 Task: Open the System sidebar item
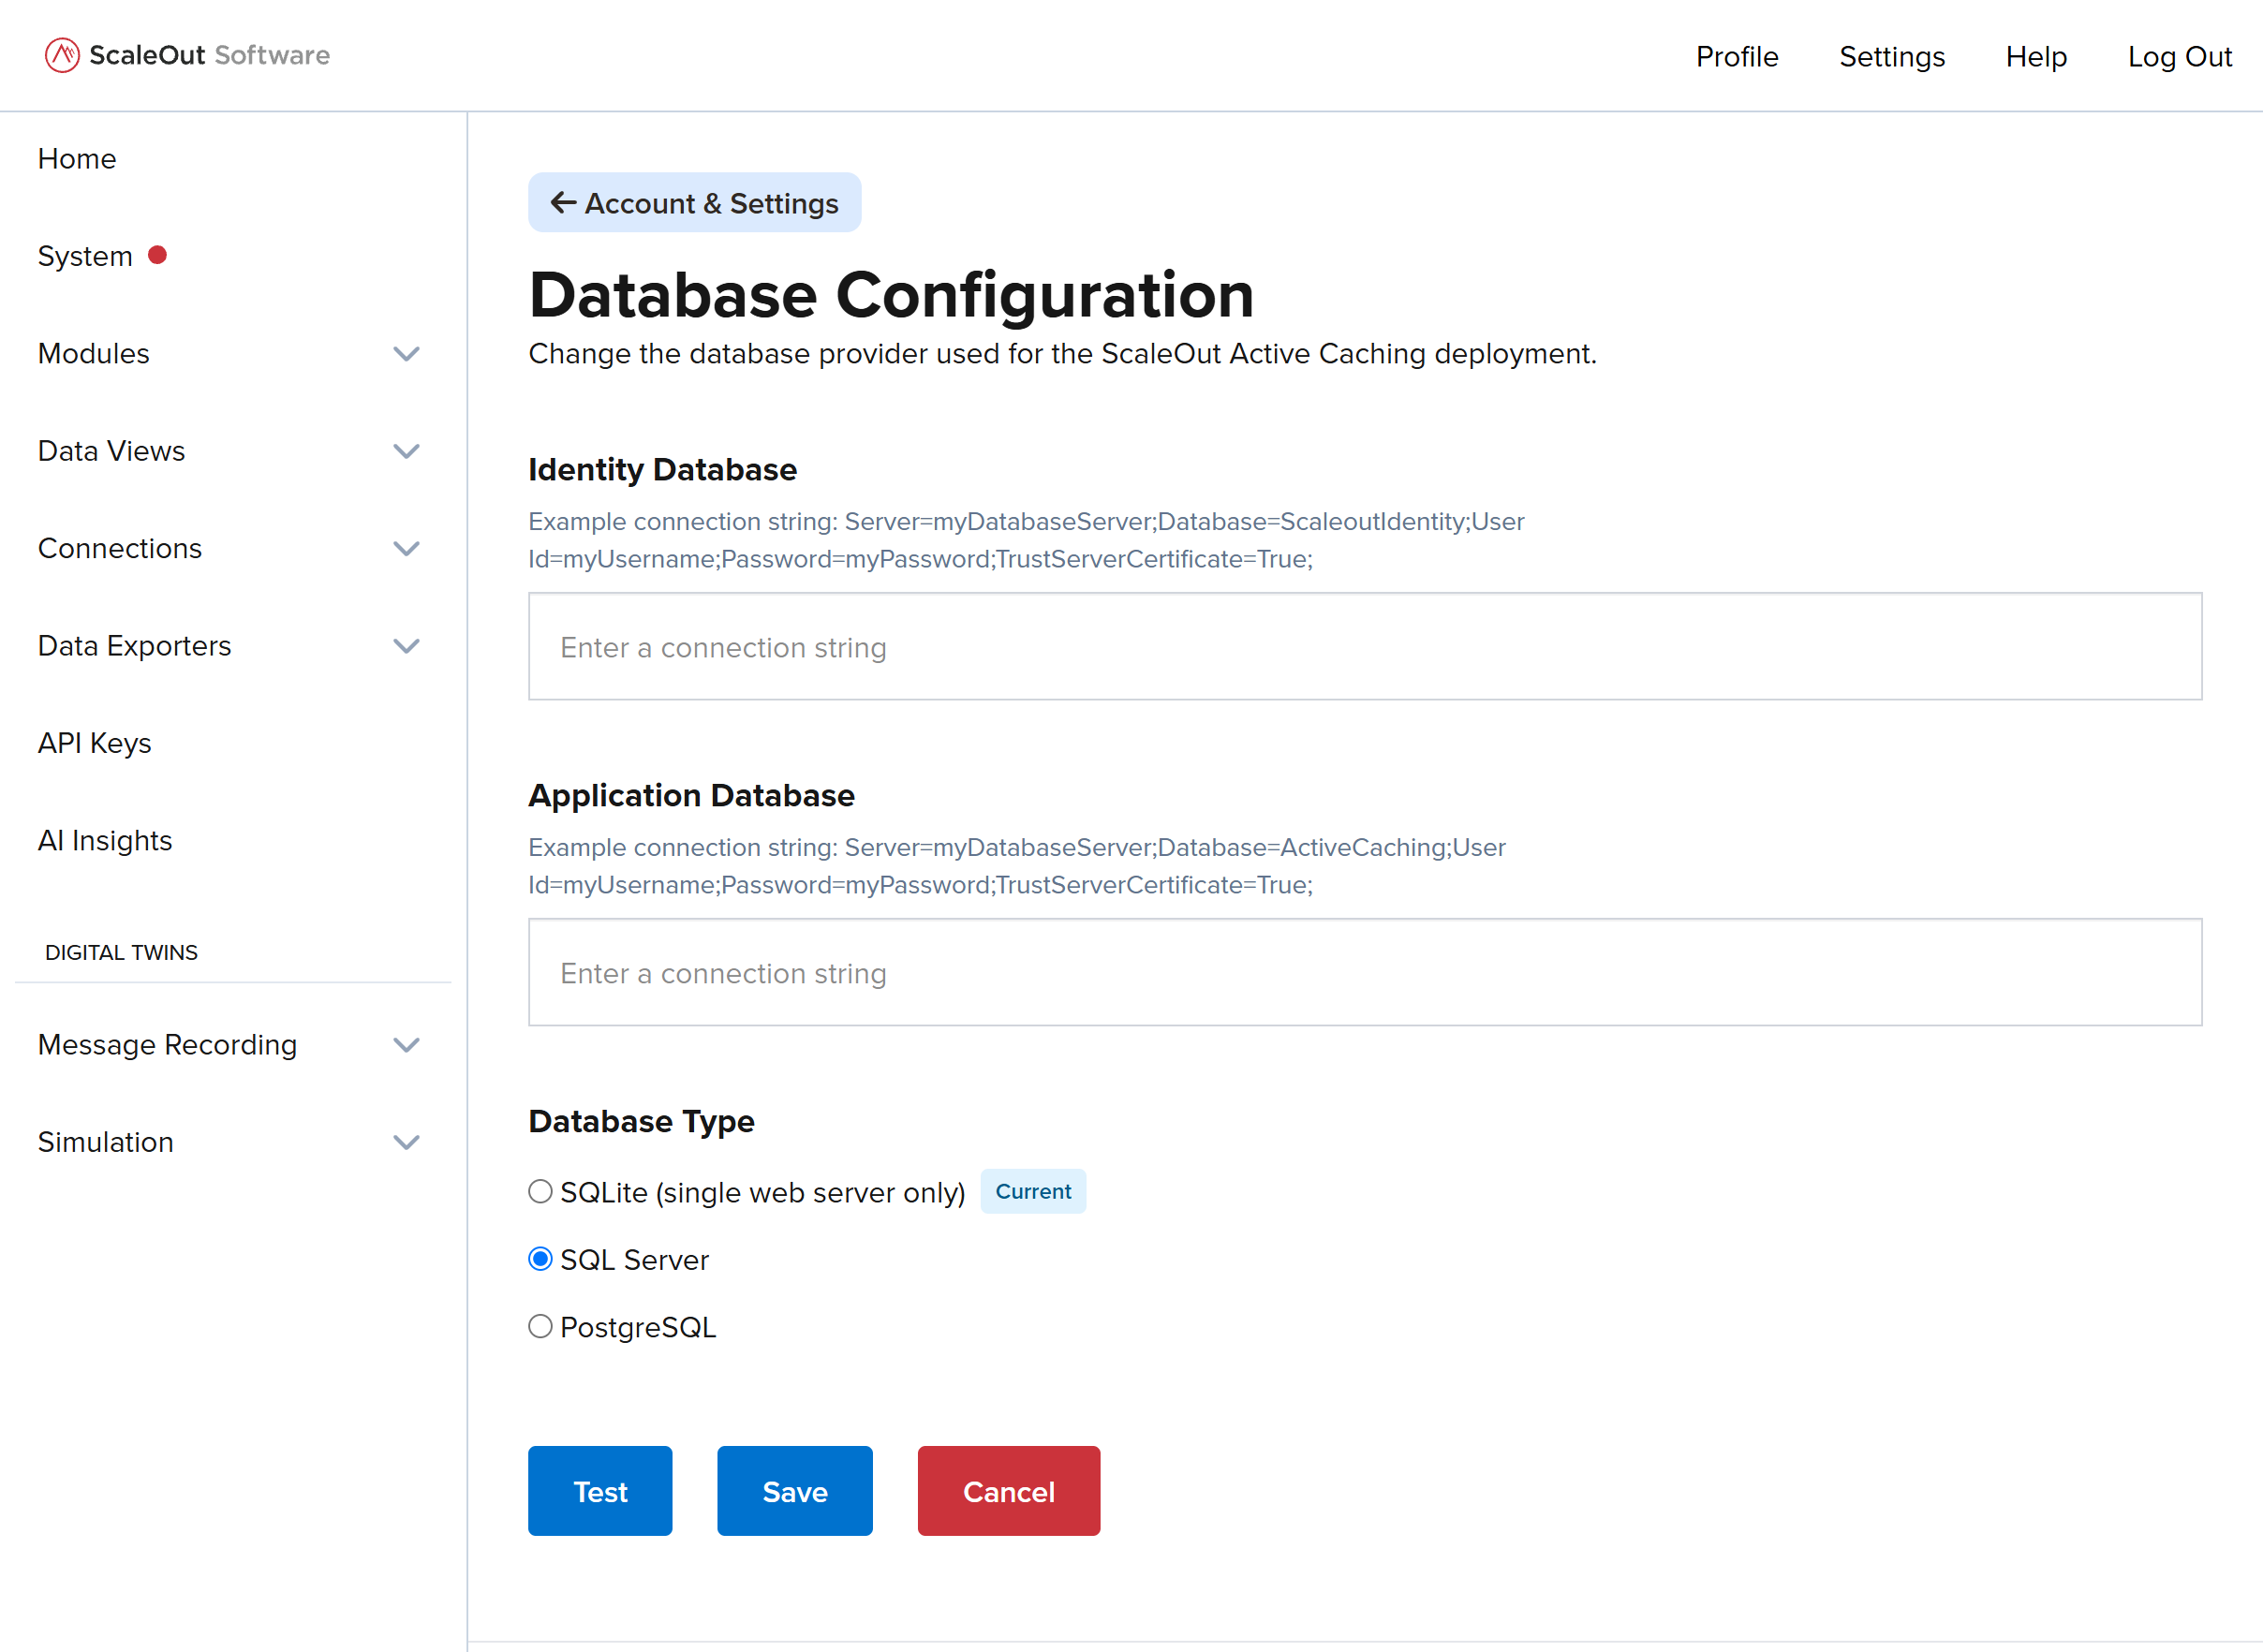tap(85, 256)
